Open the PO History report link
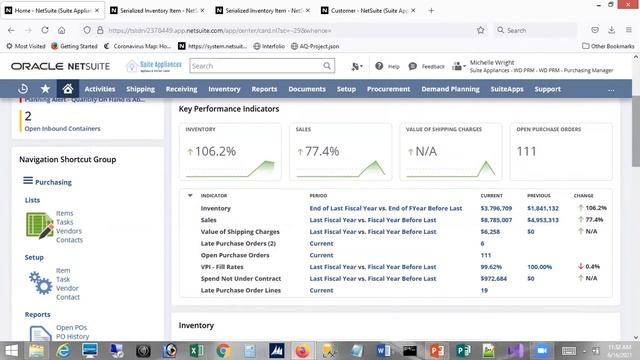 [x=72, y=336]
